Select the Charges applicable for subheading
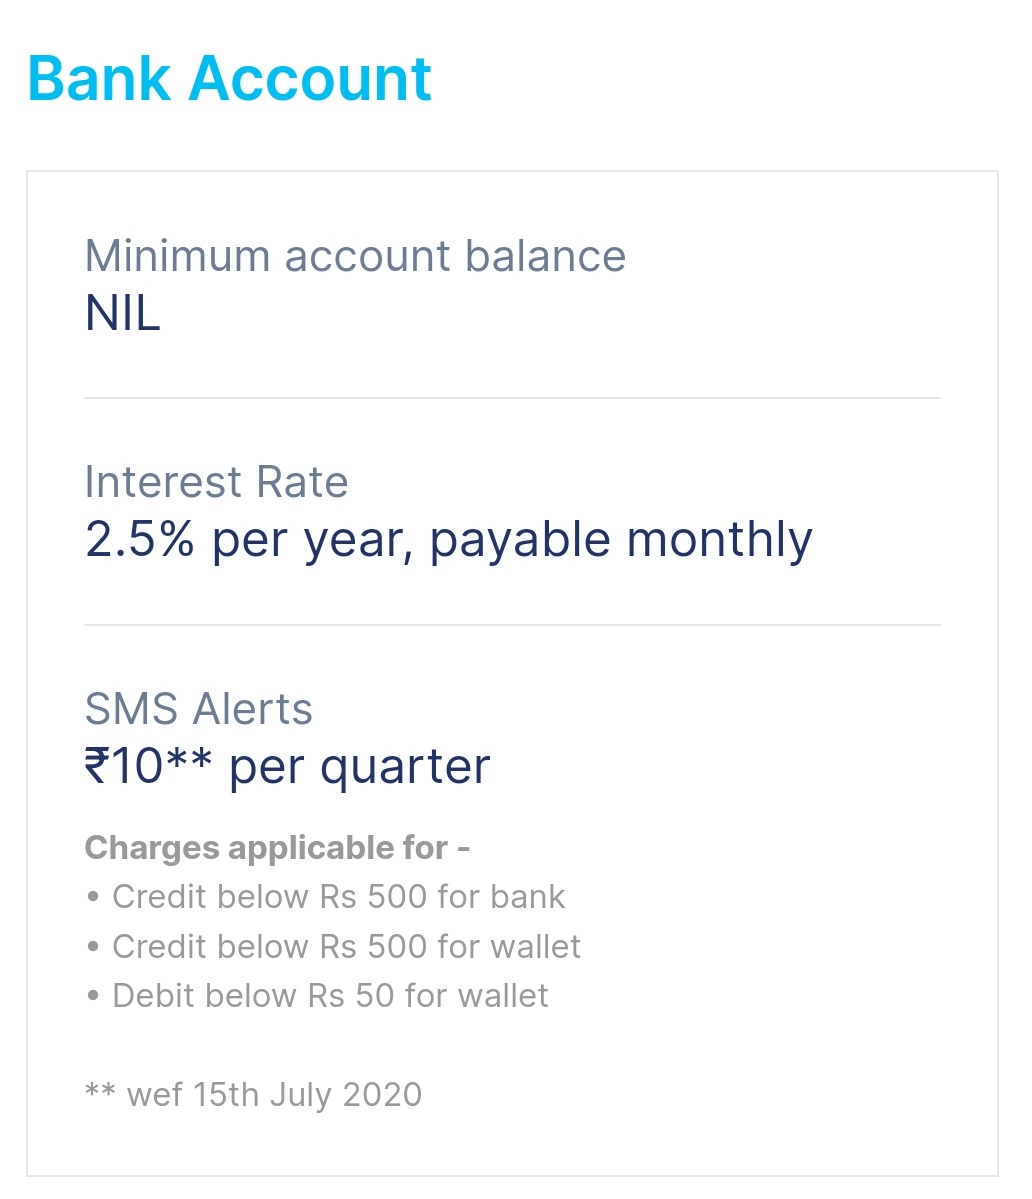The width and height of the screenshot is (1032, 1199). click(277, 848)
